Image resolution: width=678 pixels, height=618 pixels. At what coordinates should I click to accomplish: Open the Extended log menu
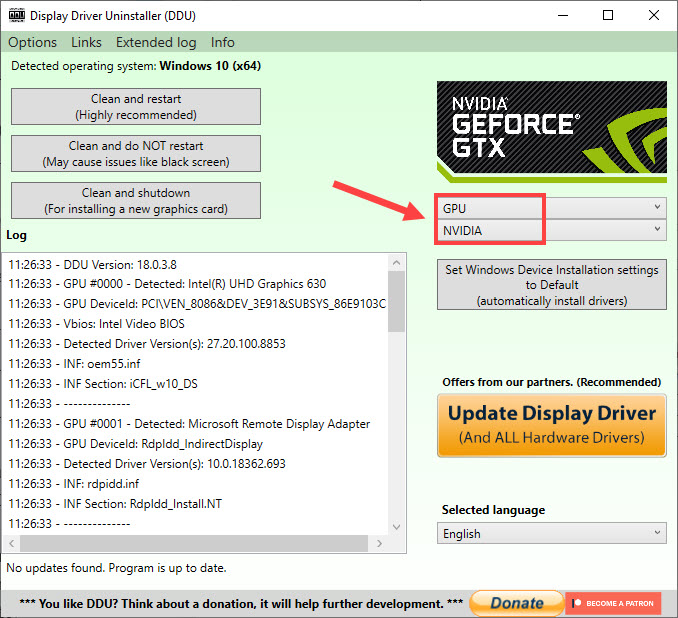[x=156, y=42]
